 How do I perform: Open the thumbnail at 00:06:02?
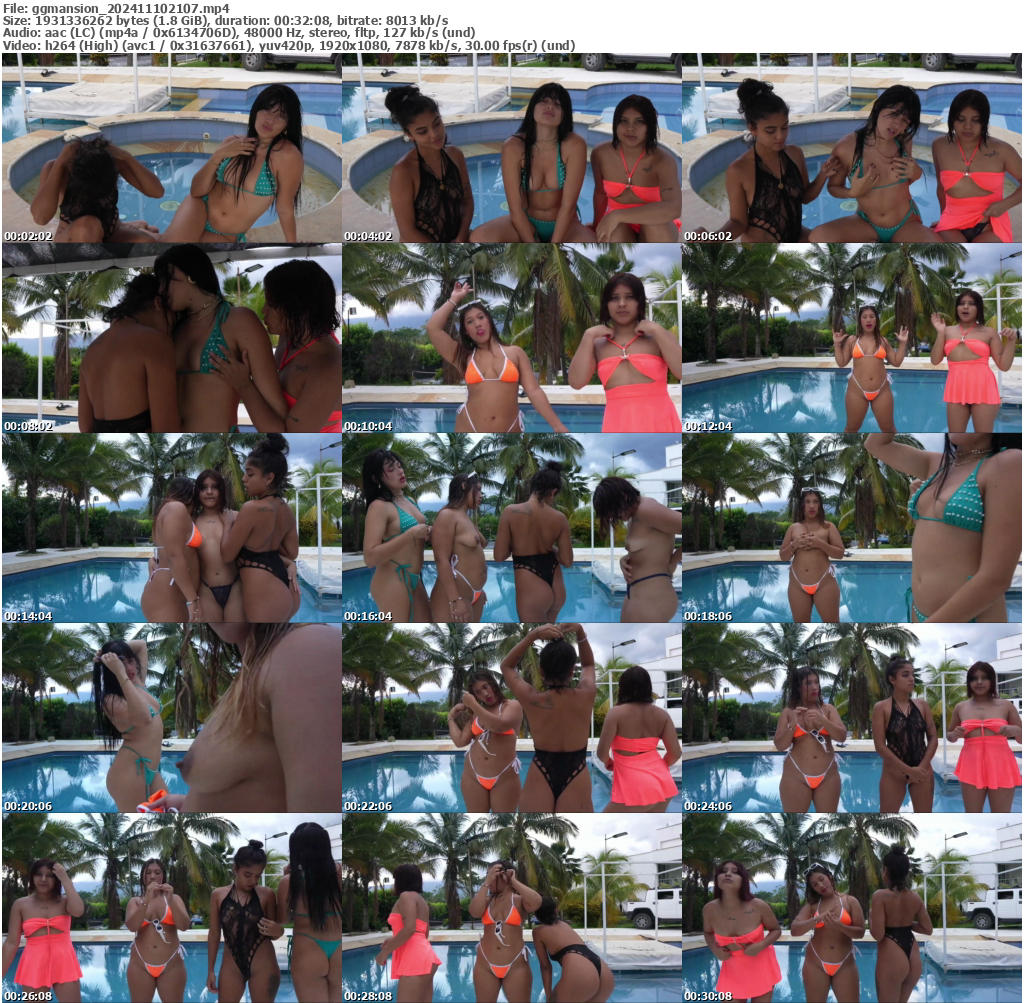pyautogui.click(x=851, y=148)
